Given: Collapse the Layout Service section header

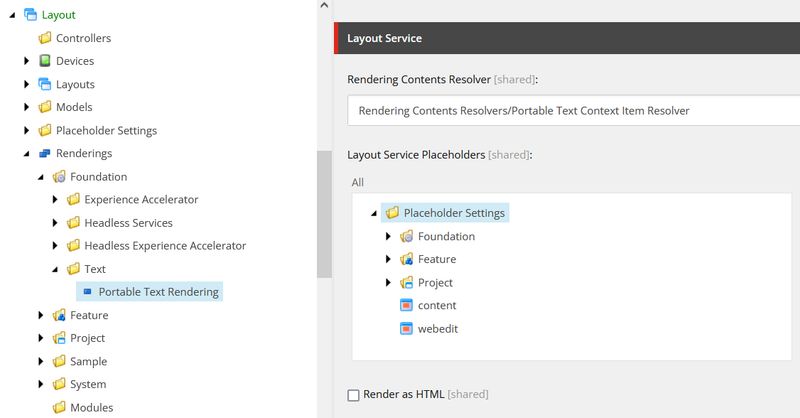Looking at the screenshot, I should pos(567,38).
